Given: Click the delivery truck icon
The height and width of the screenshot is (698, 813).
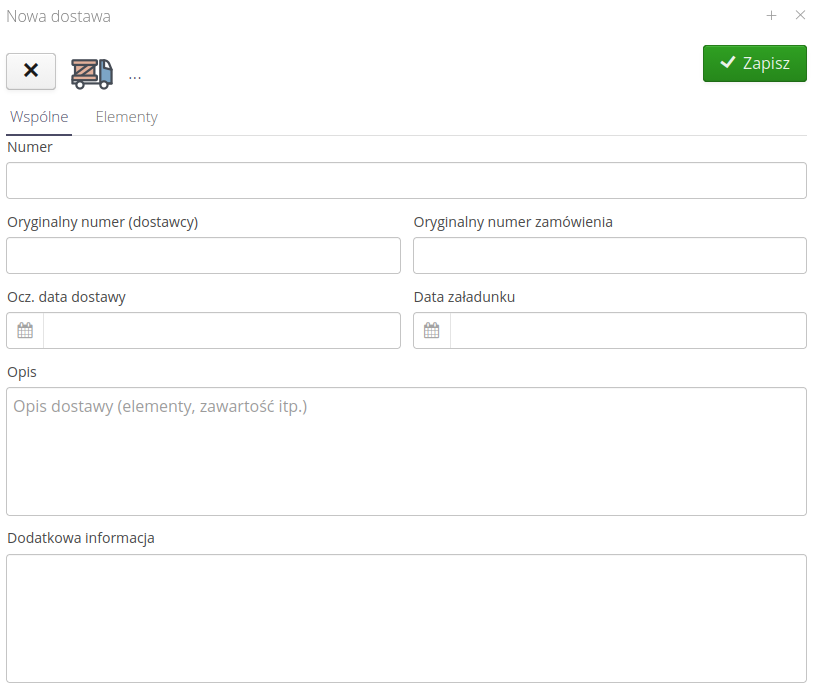Looking at the screenshot, I should click(x=91, y=73).
